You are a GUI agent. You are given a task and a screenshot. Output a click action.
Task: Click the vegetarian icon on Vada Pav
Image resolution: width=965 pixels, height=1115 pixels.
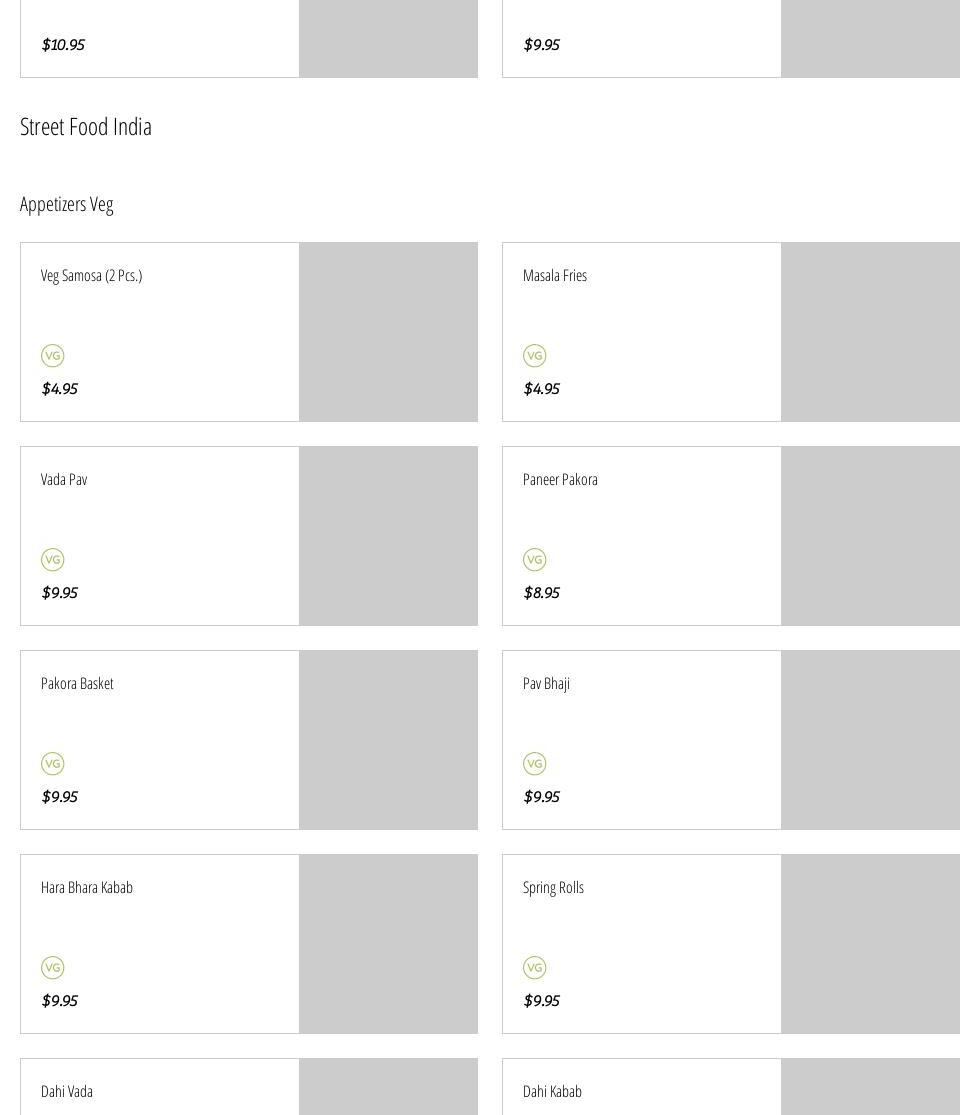tap(52, 559)
